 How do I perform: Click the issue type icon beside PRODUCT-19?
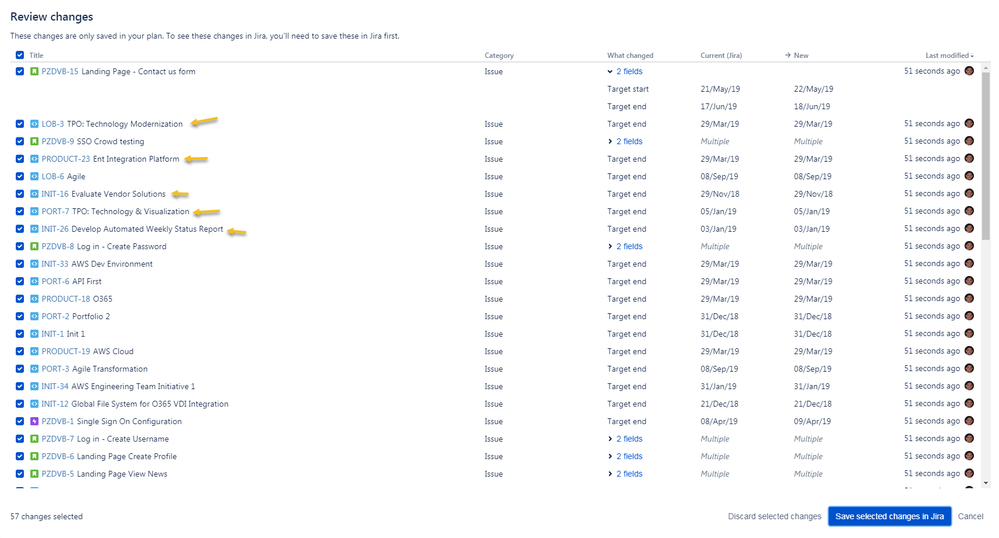34,351
